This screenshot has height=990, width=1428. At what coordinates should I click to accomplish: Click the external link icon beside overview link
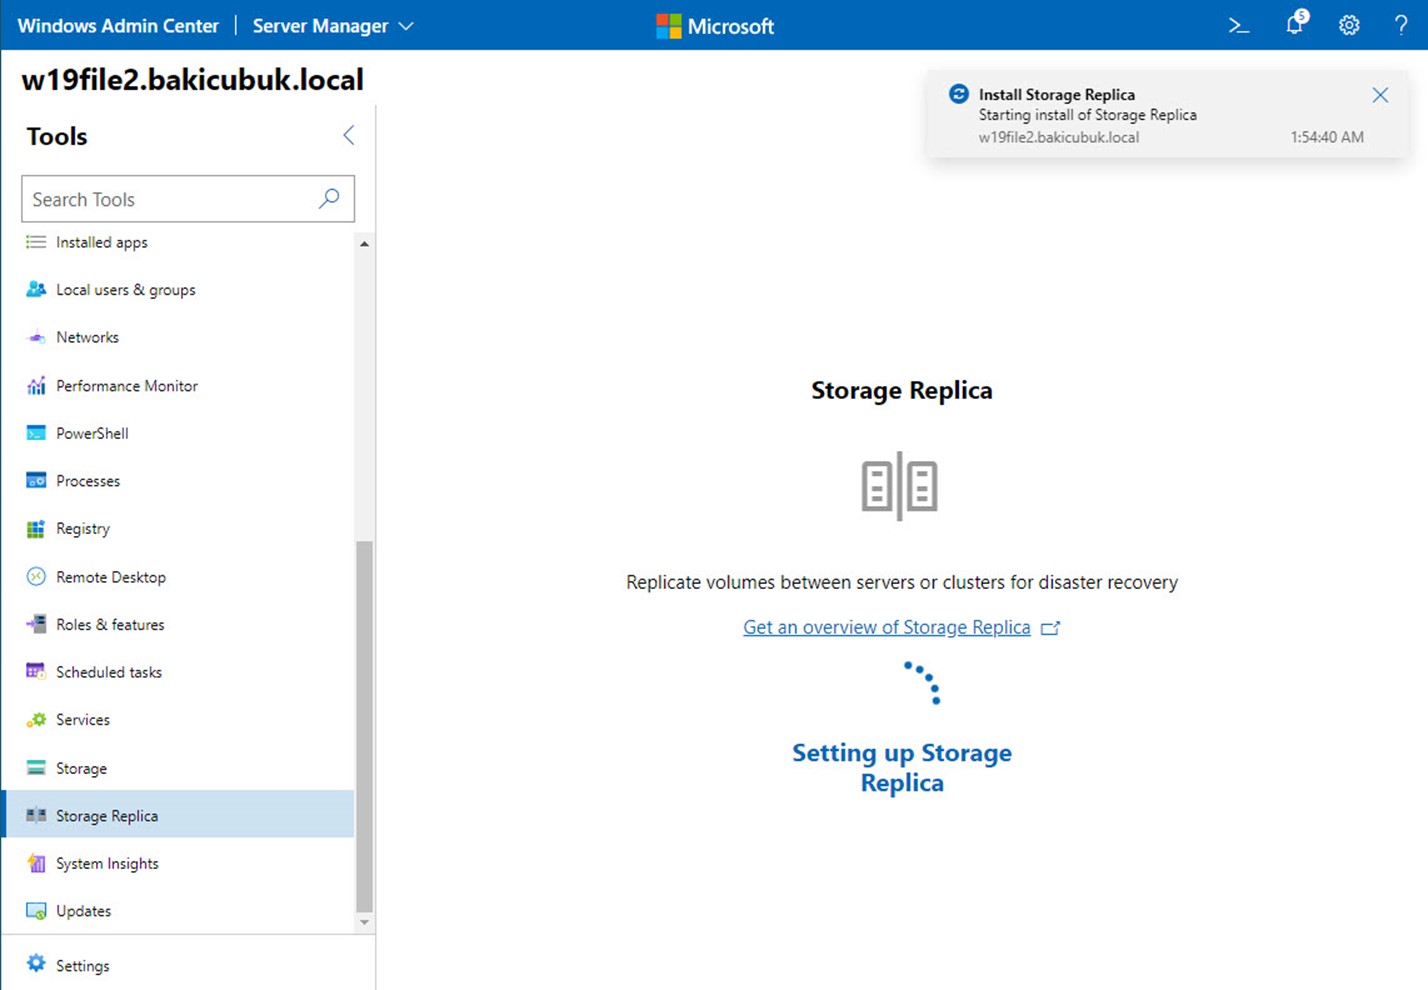pyautogui.click(x=1050, y=628)
